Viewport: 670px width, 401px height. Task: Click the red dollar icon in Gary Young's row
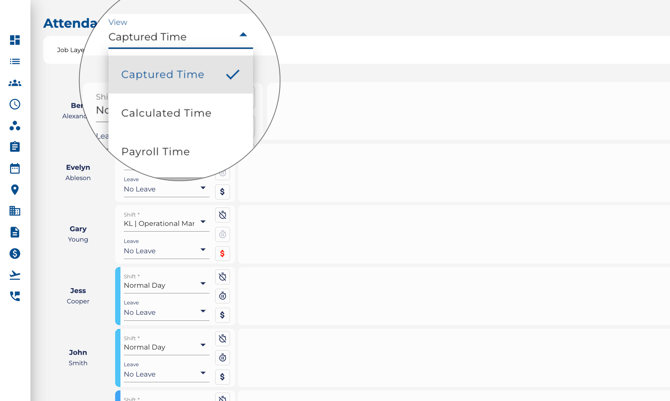point(222,254)
